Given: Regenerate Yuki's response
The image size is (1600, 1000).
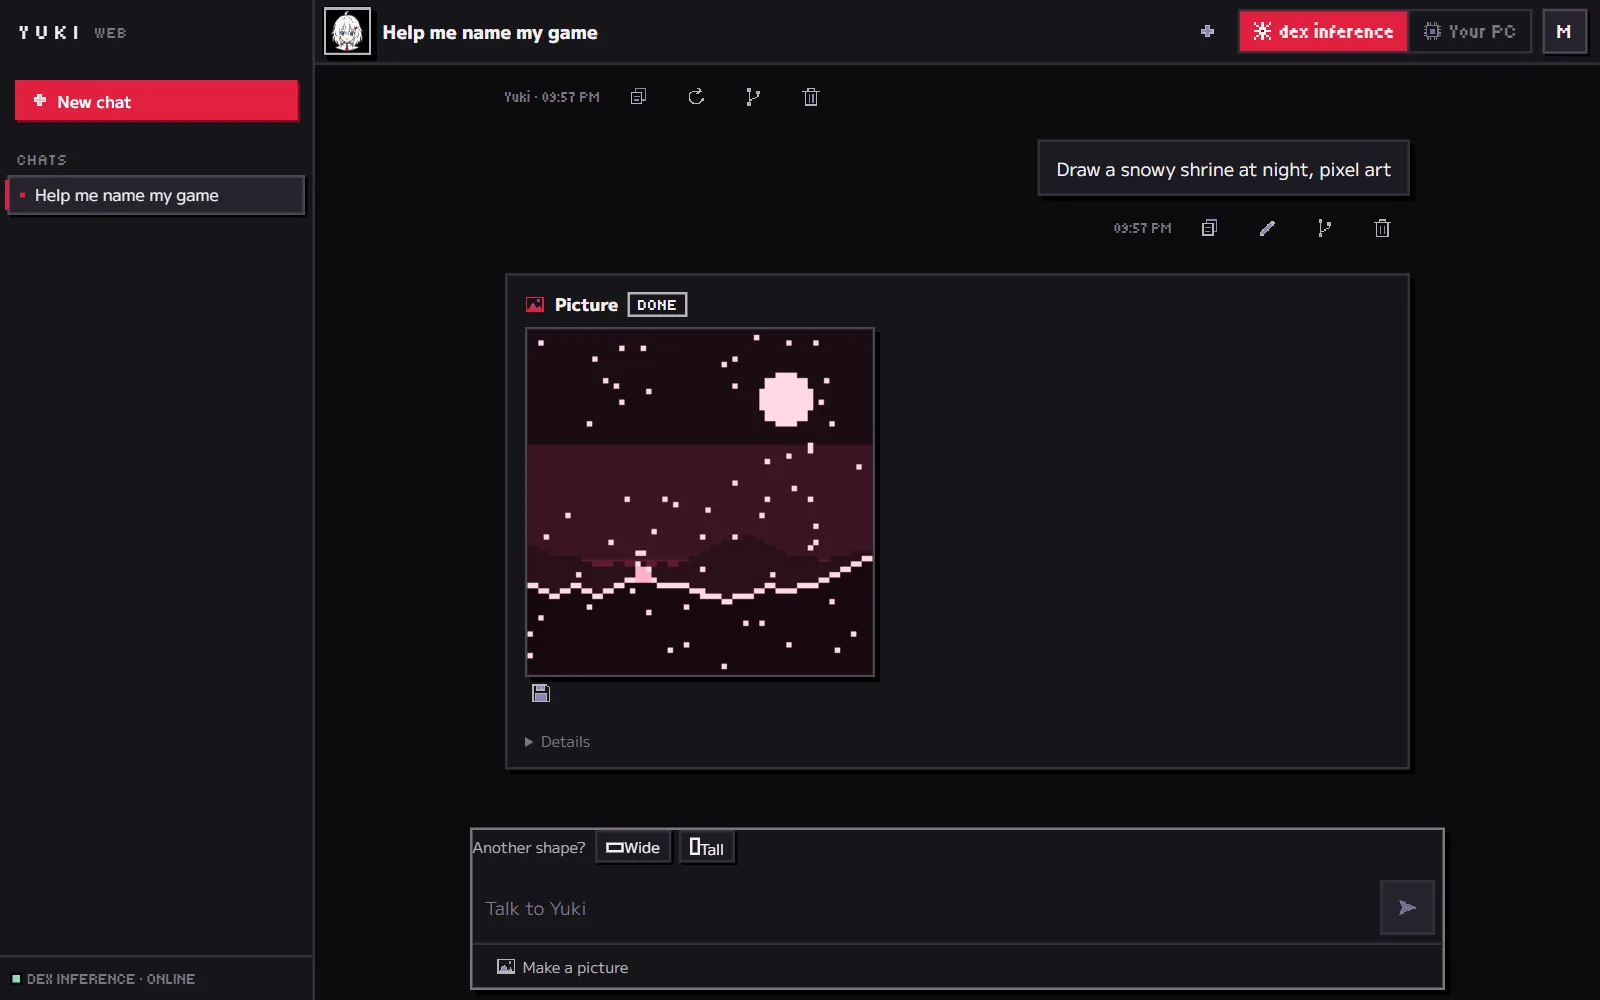Looking at the screenshot, I should coord(696,97).
